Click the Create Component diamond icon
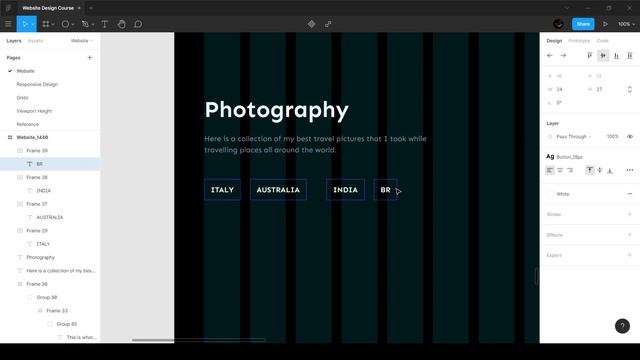Image resolution: width=640 pixels, height=360 pixels. (x=311, y=24)
